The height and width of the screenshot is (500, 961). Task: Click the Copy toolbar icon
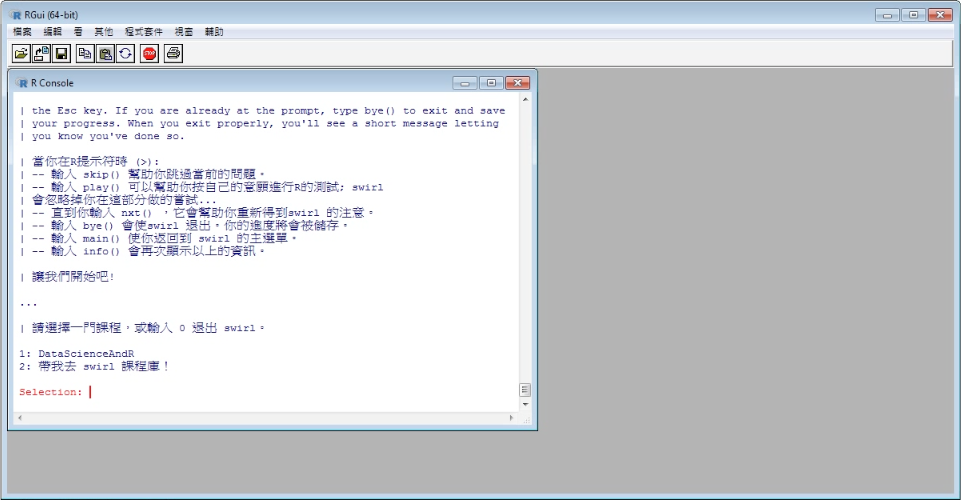point(85,54)
